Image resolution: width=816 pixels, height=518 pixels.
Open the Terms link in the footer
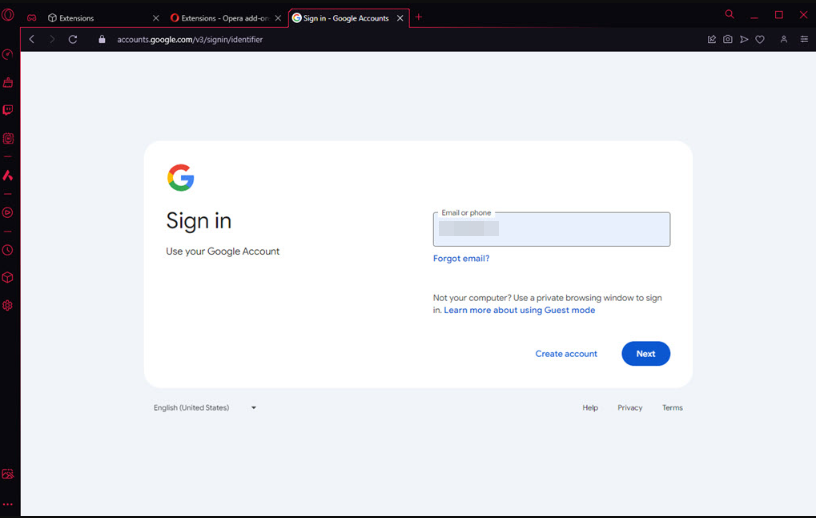pos(672,408)
